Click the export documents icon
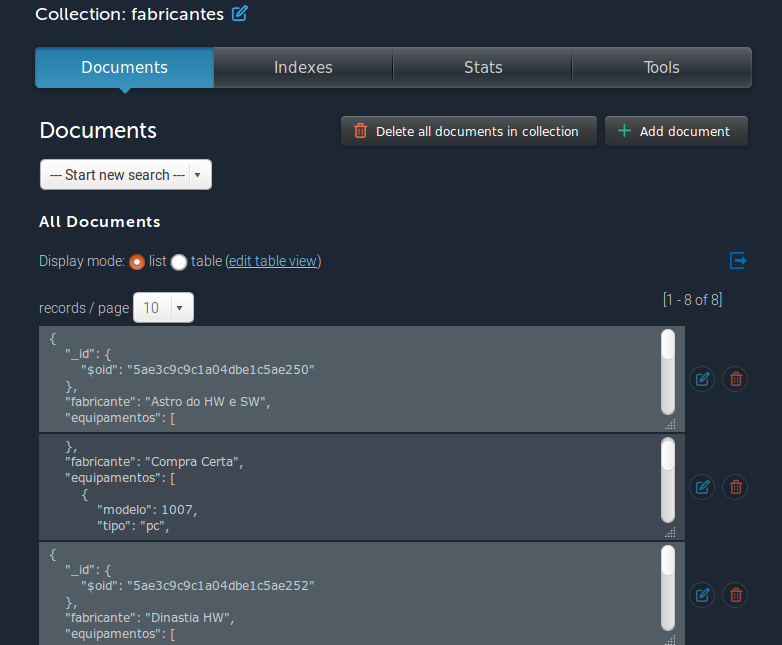The height and width of the screenshot is (645, 782). (738, 261)
